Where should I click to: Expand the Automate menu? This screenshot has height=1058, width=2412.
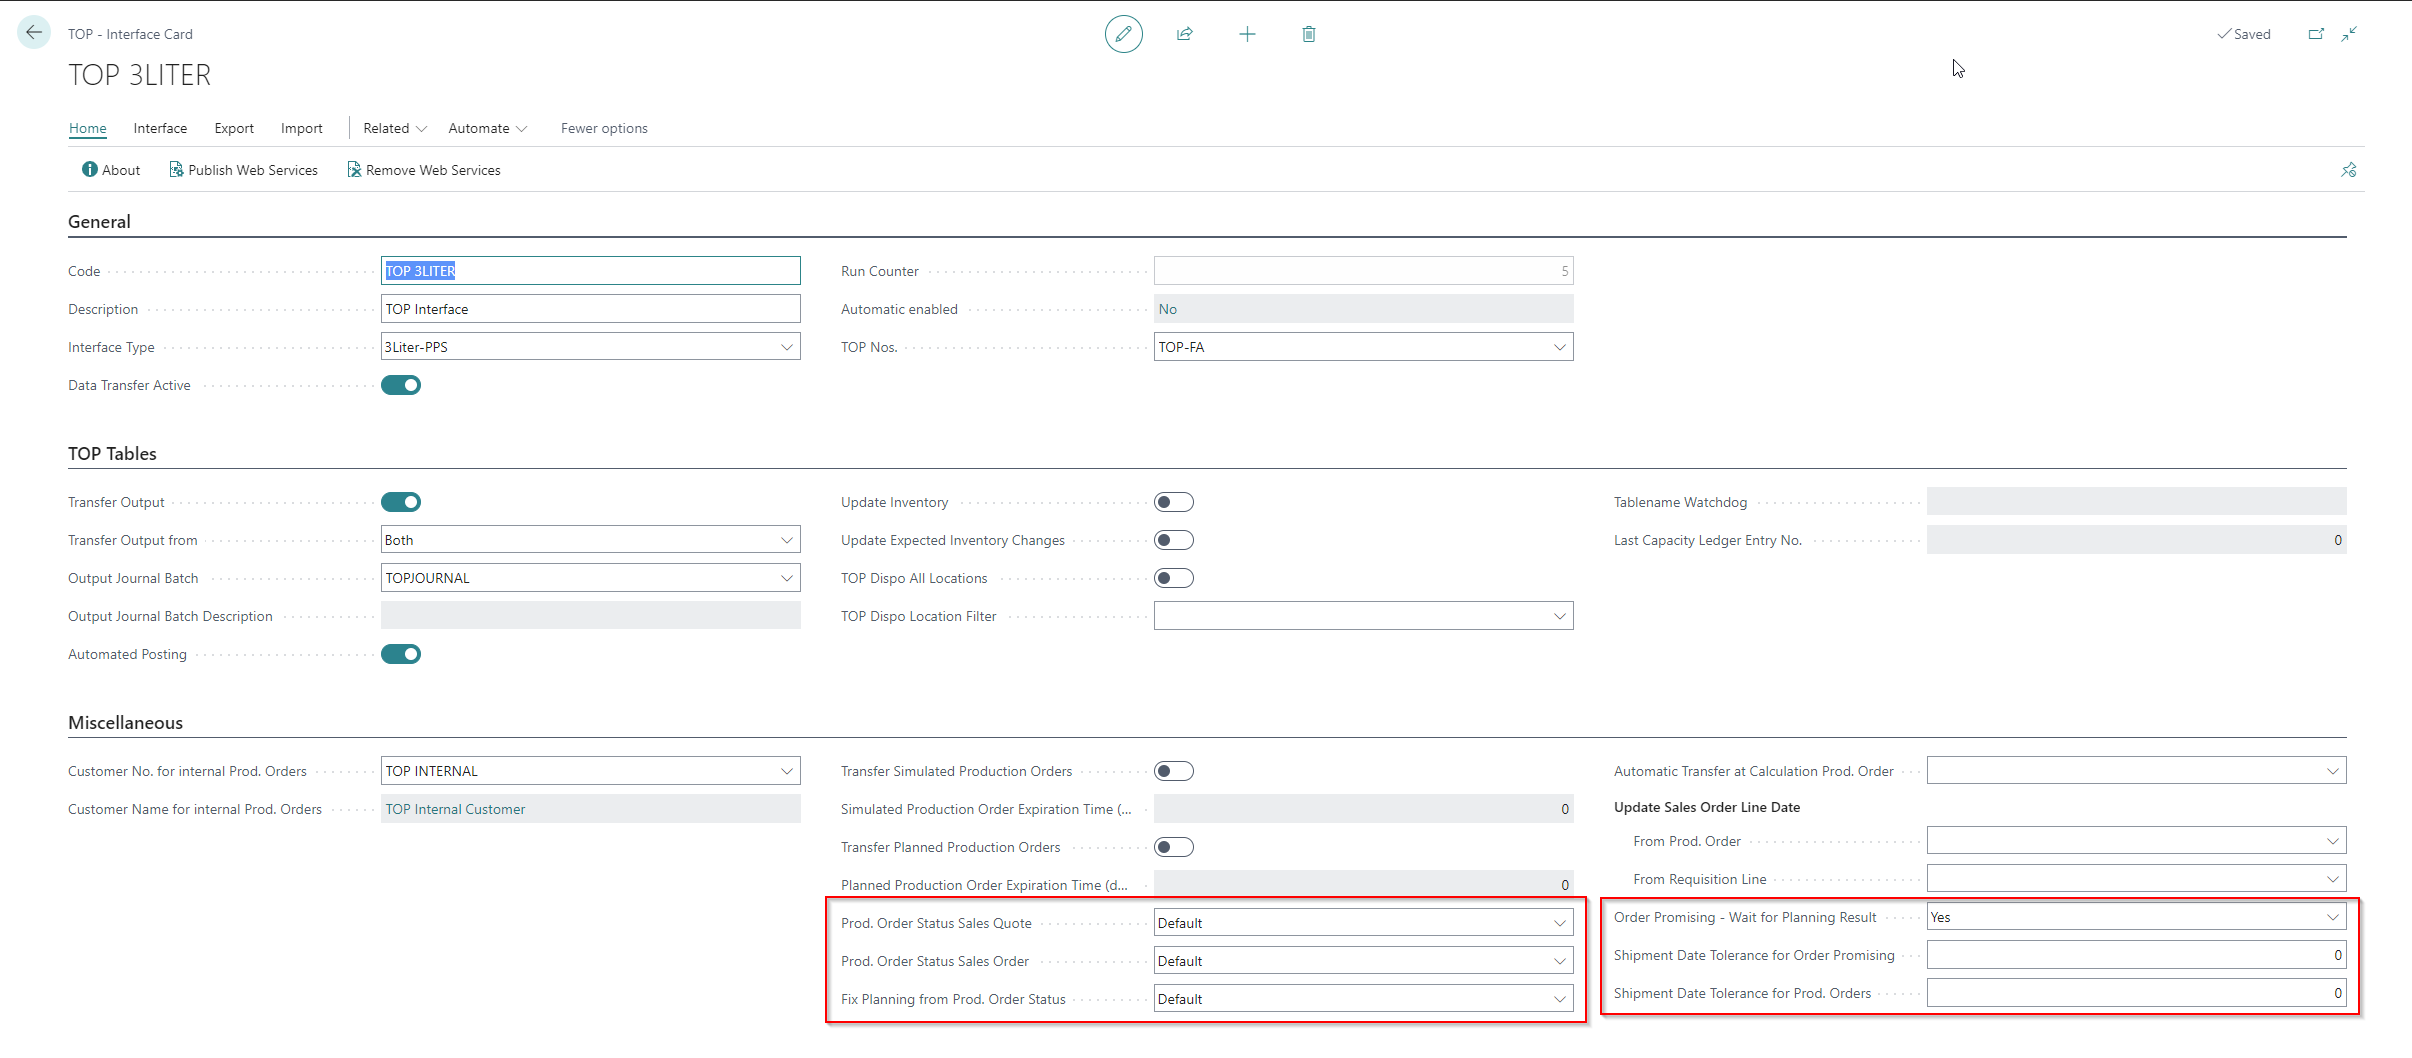[487, 128]
